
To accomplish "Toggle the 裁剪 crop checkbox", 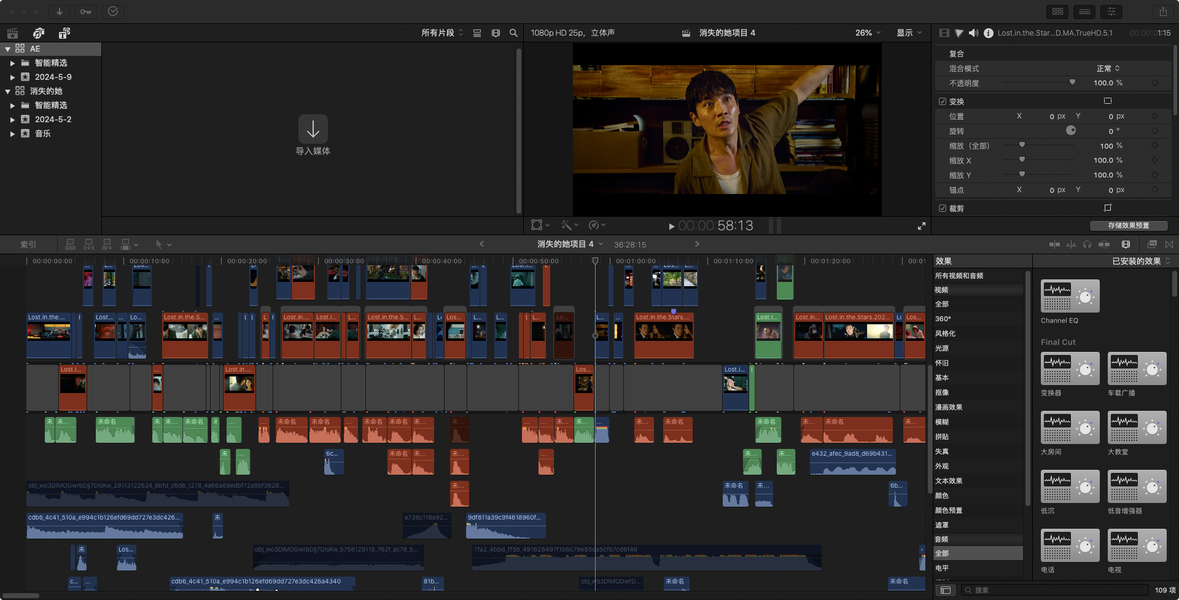I will [x=942, y=208].
